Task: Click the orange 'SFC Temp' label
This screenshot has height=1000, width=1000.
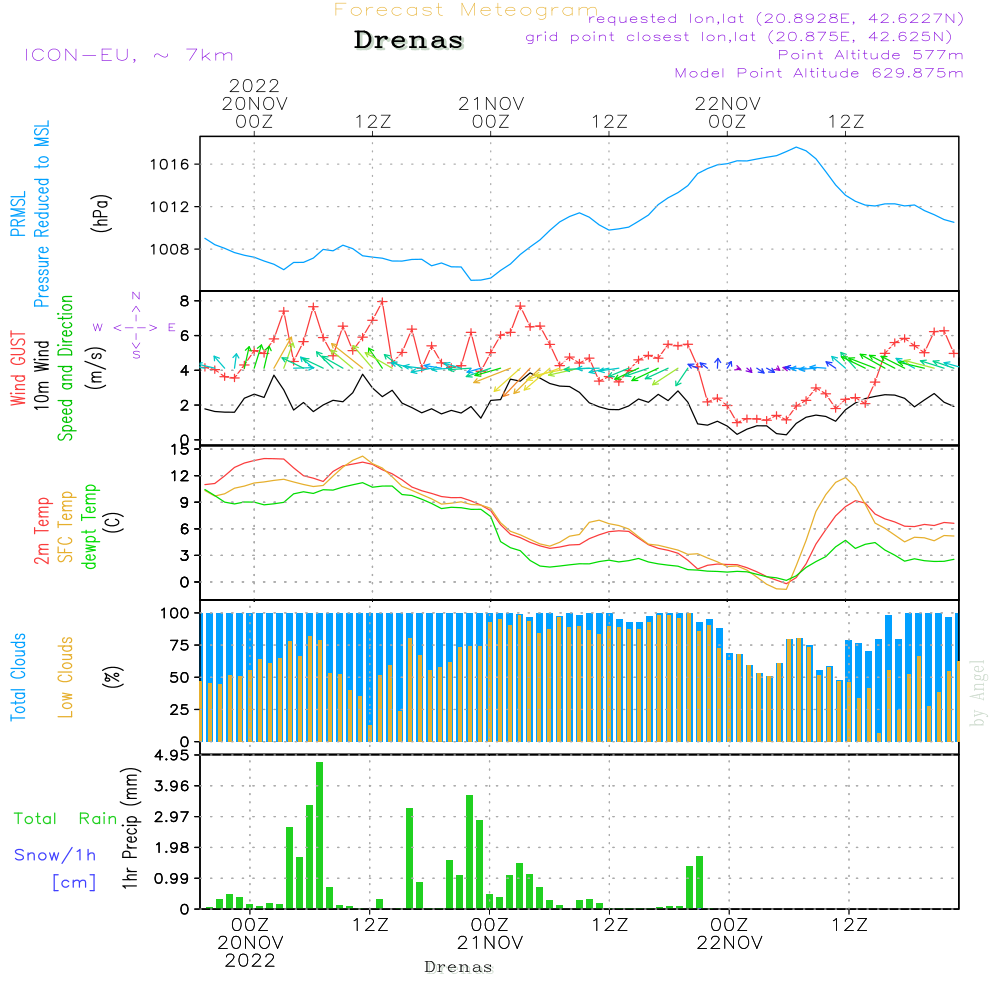Action: pyautogui.click(x=66, y=527)
